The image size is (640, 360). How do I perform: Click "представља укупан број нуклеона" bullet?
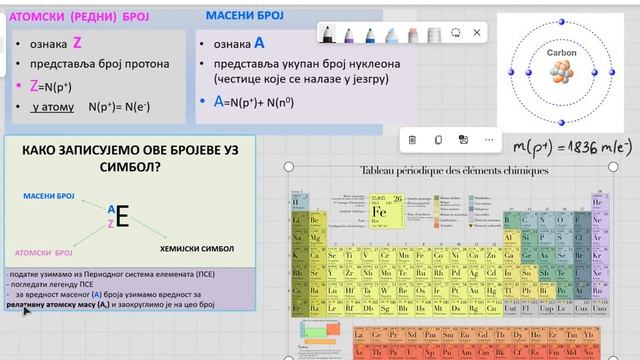(x=307, y=64)
